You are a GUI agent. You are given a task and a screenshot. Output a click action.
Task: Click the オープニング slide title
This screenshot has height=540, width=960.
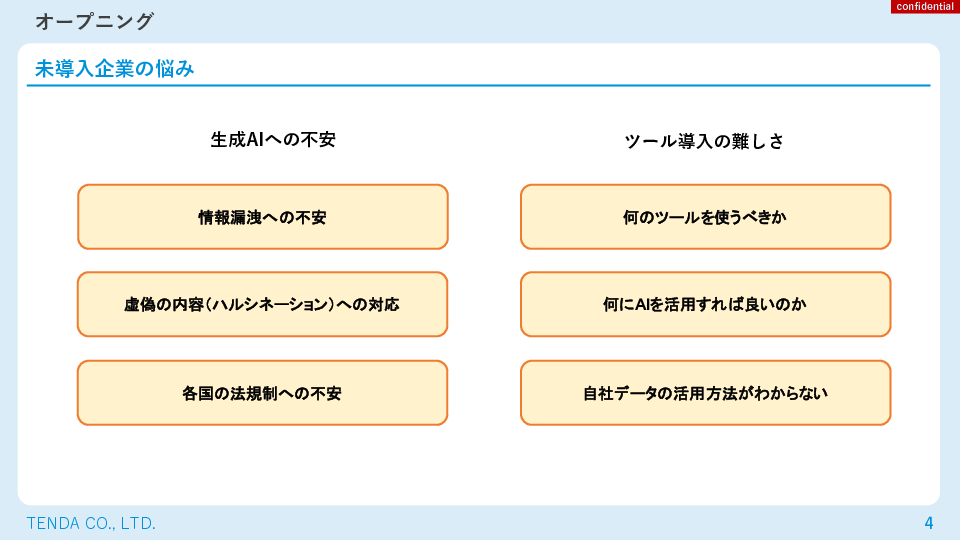[94, 21]
